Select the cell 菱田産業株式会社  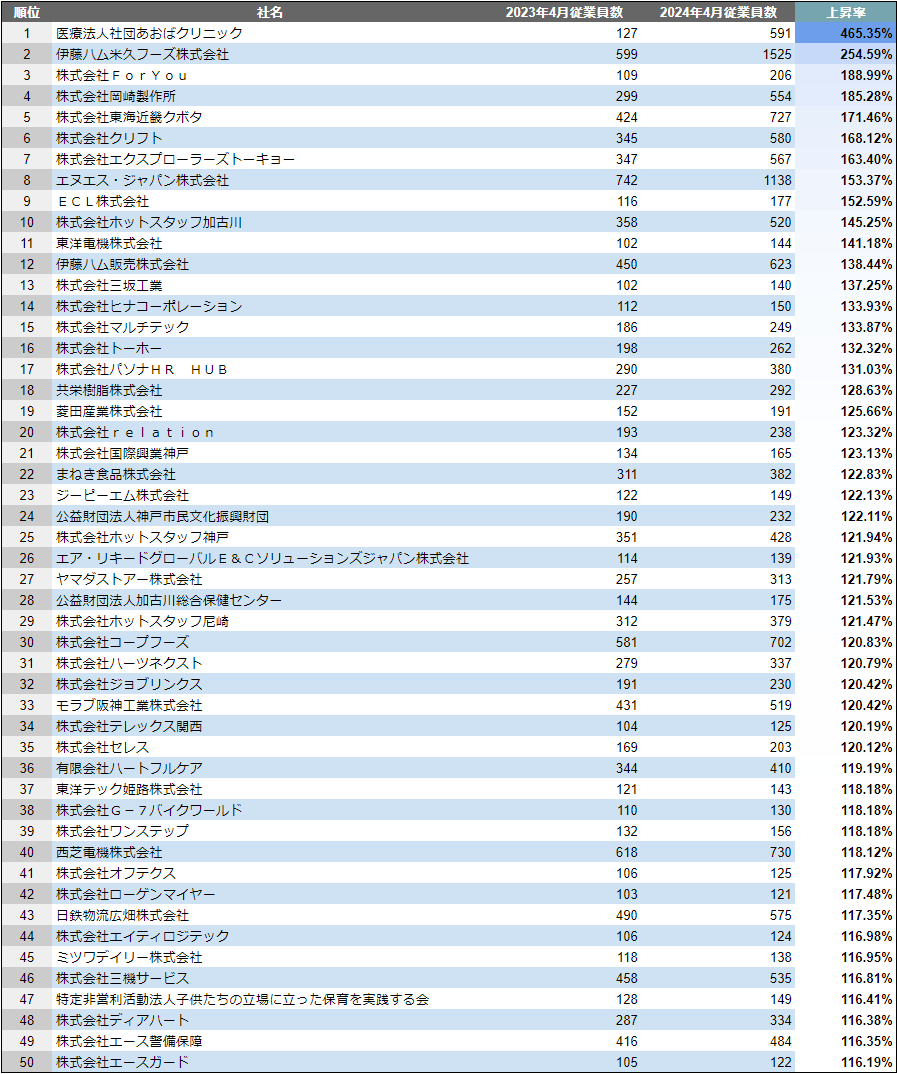click(x=109, y=411)
